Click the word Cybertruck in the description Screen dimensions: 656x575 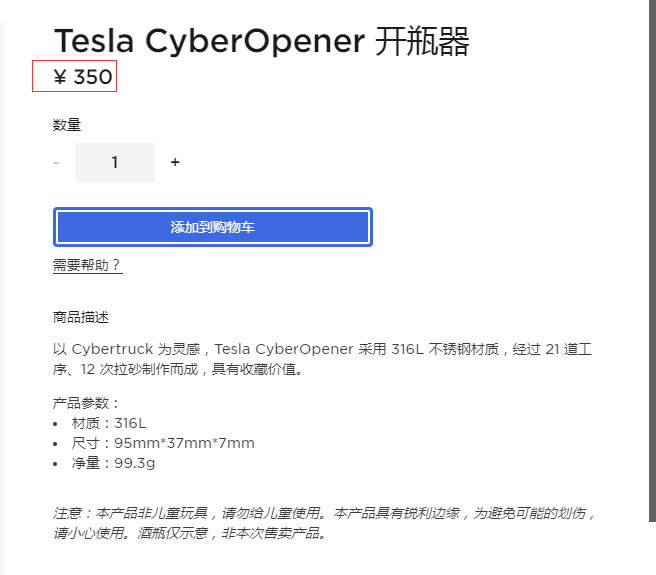pos(110,349)
